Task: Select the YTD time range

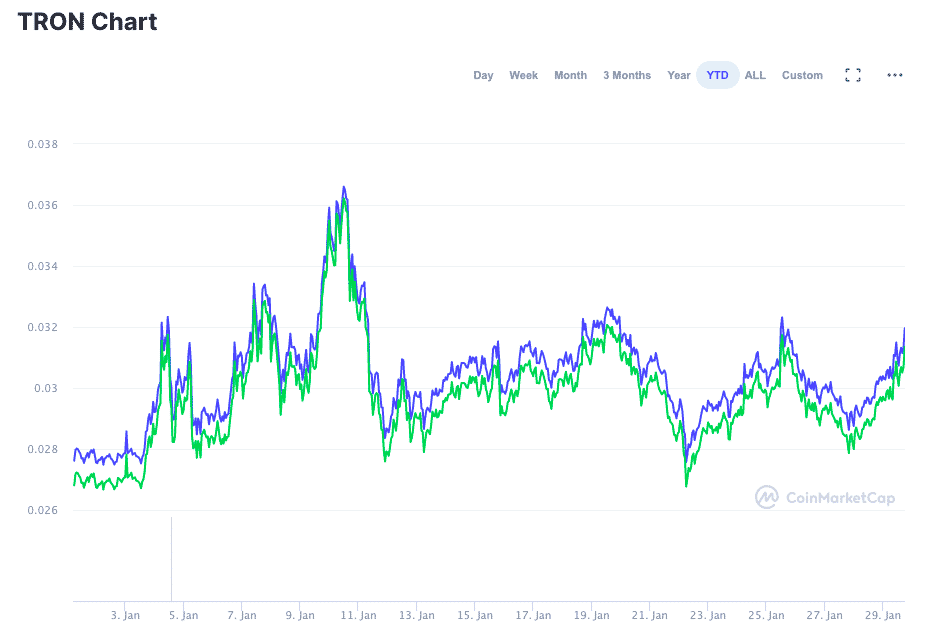Action: click(717, 75)
